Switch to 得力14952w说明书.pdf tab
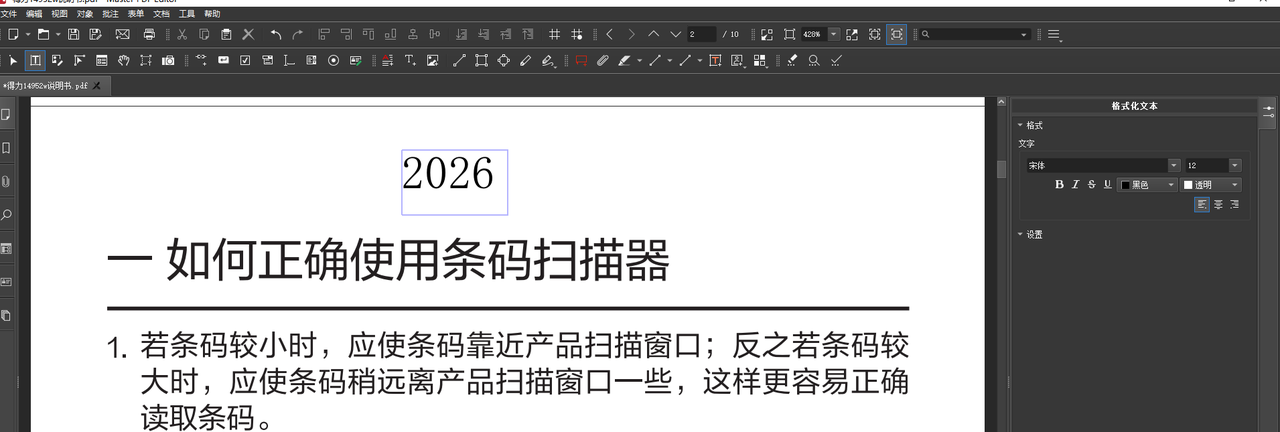Image resolution: width=1280 pixels, height=432 pixels. coord(46,86)
